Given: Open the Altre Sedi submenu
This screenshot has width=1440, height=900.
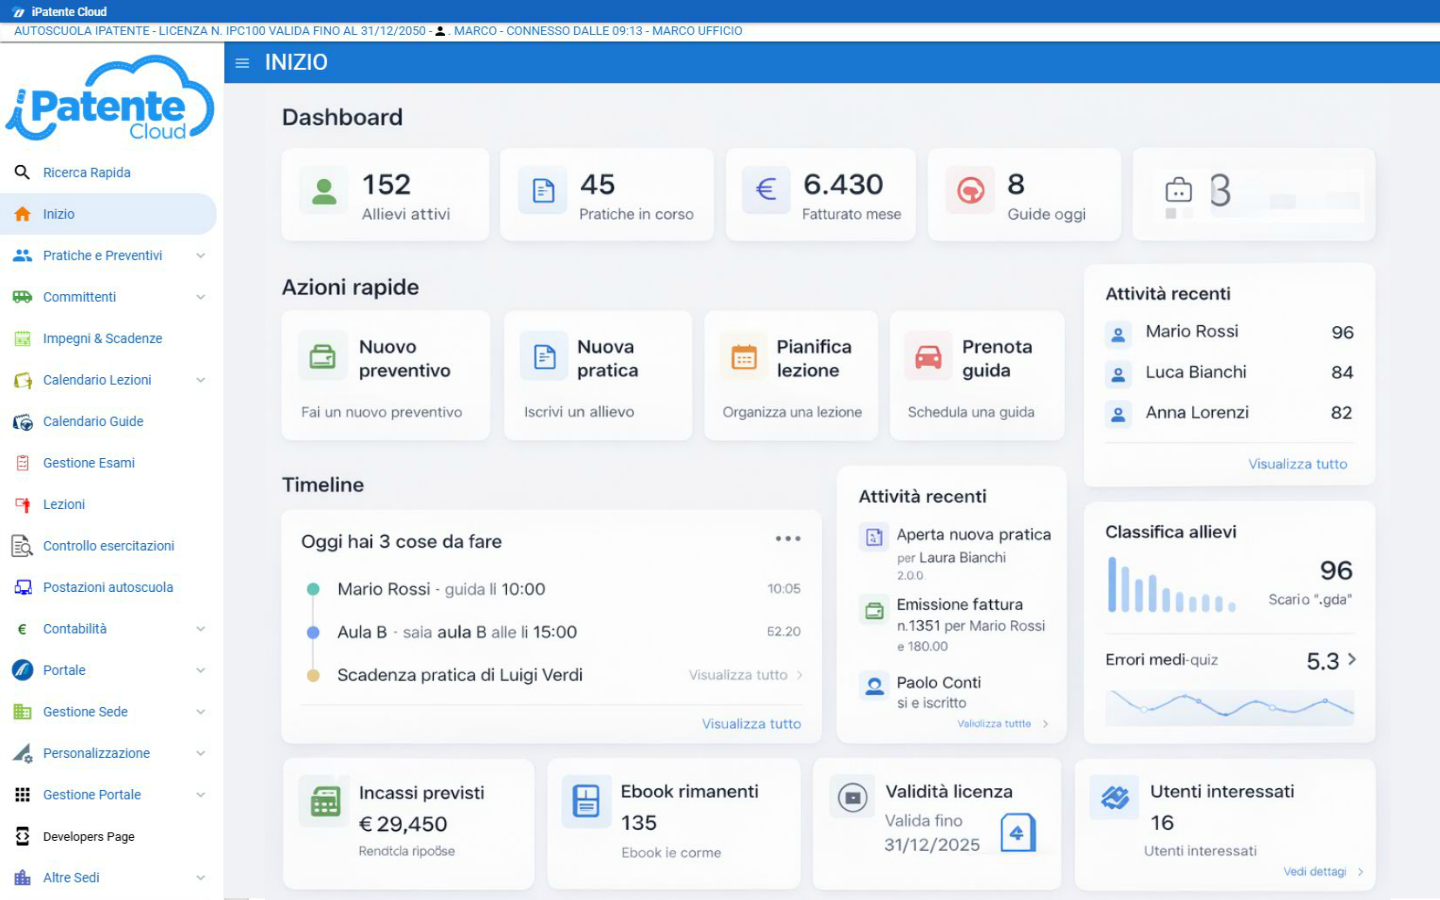Looking at the screenshot, I should [204, 877].
